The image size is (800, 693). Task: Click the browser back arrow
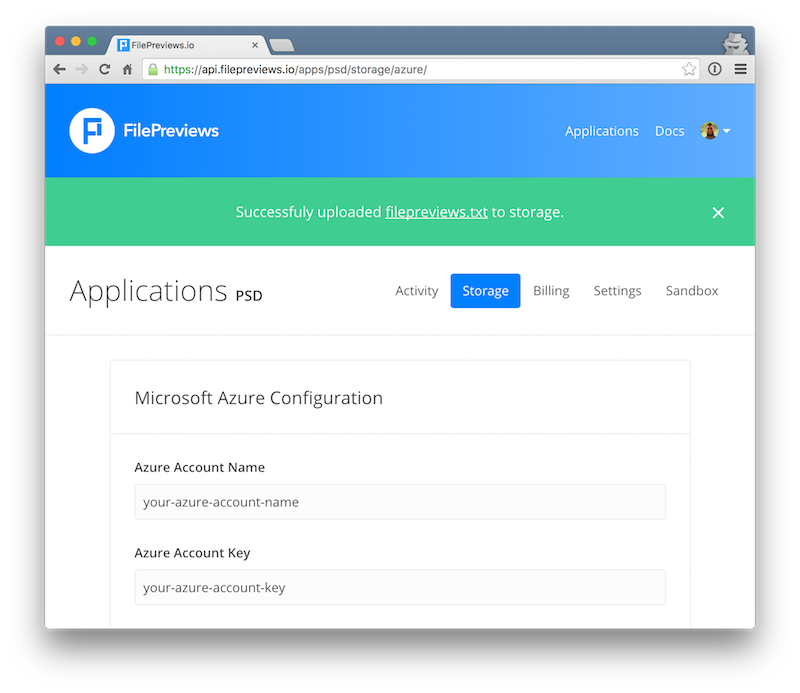click(x=60, y=69)
